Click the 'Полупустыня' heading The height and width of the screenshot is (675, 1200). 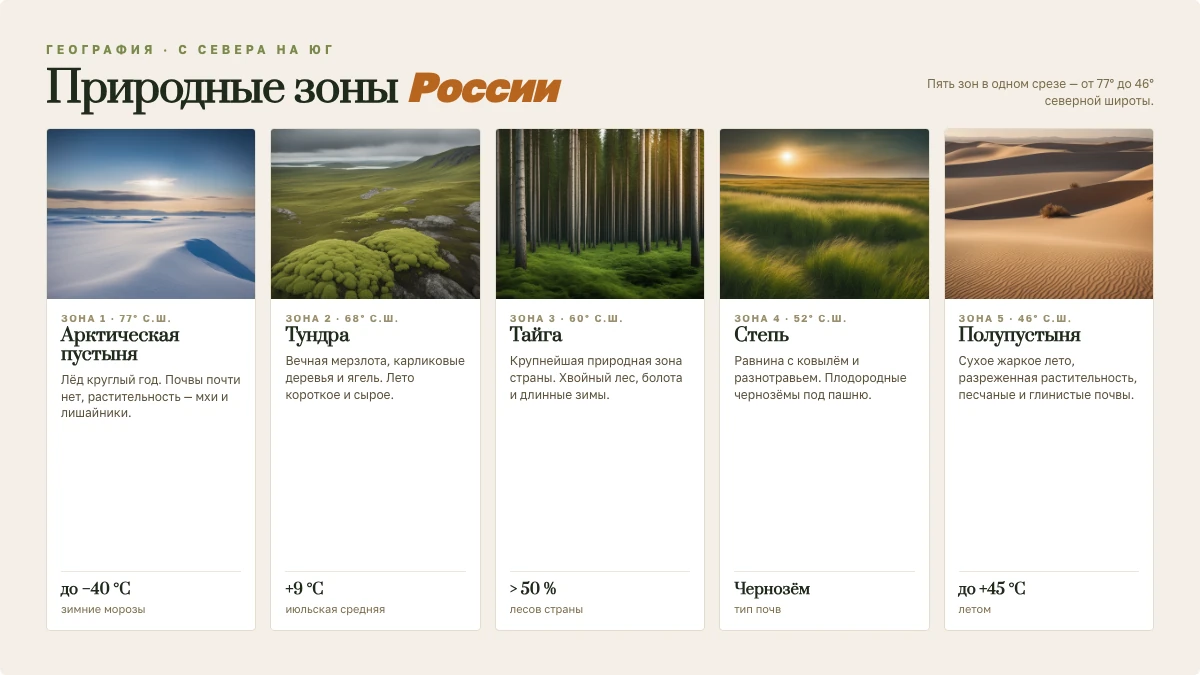point(1019,335)
